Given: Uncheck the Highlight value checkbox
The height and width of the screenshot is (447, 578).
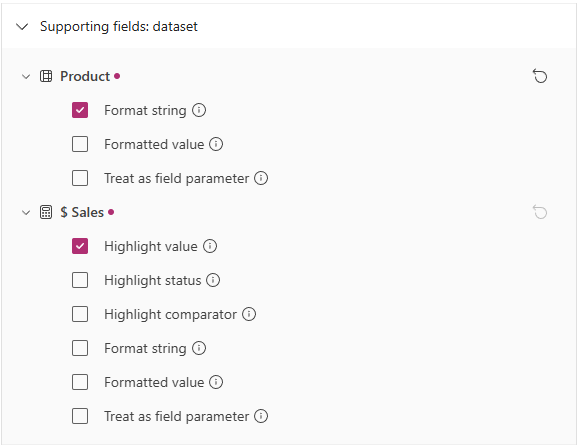Looking at the screenshot, I should pyautogui.click(x=80, y=246).
